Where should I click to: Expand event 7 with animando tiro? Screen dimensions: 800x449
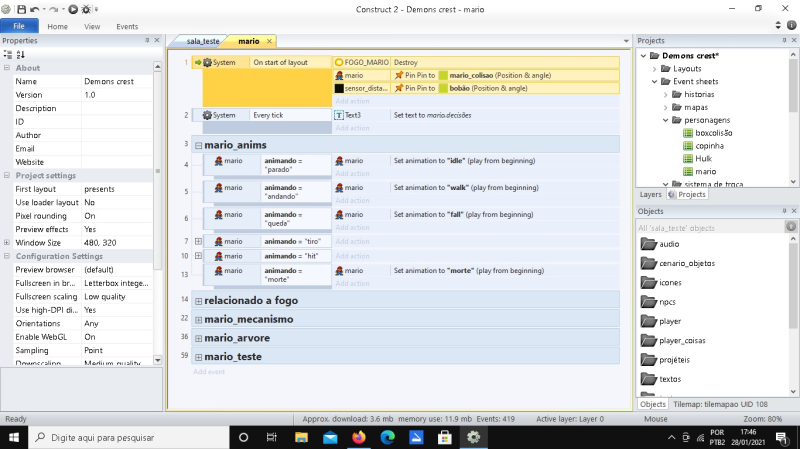[x=198, y=241]
